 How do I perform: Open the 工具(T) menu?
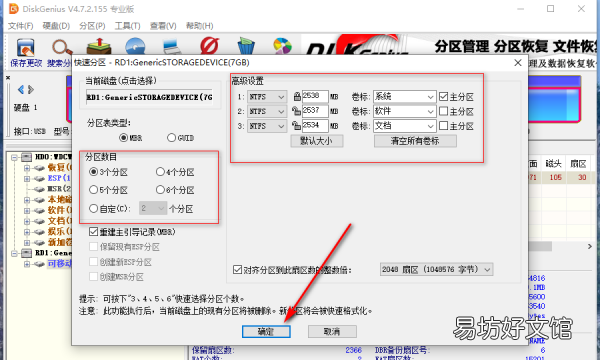(x=127, y=26)
